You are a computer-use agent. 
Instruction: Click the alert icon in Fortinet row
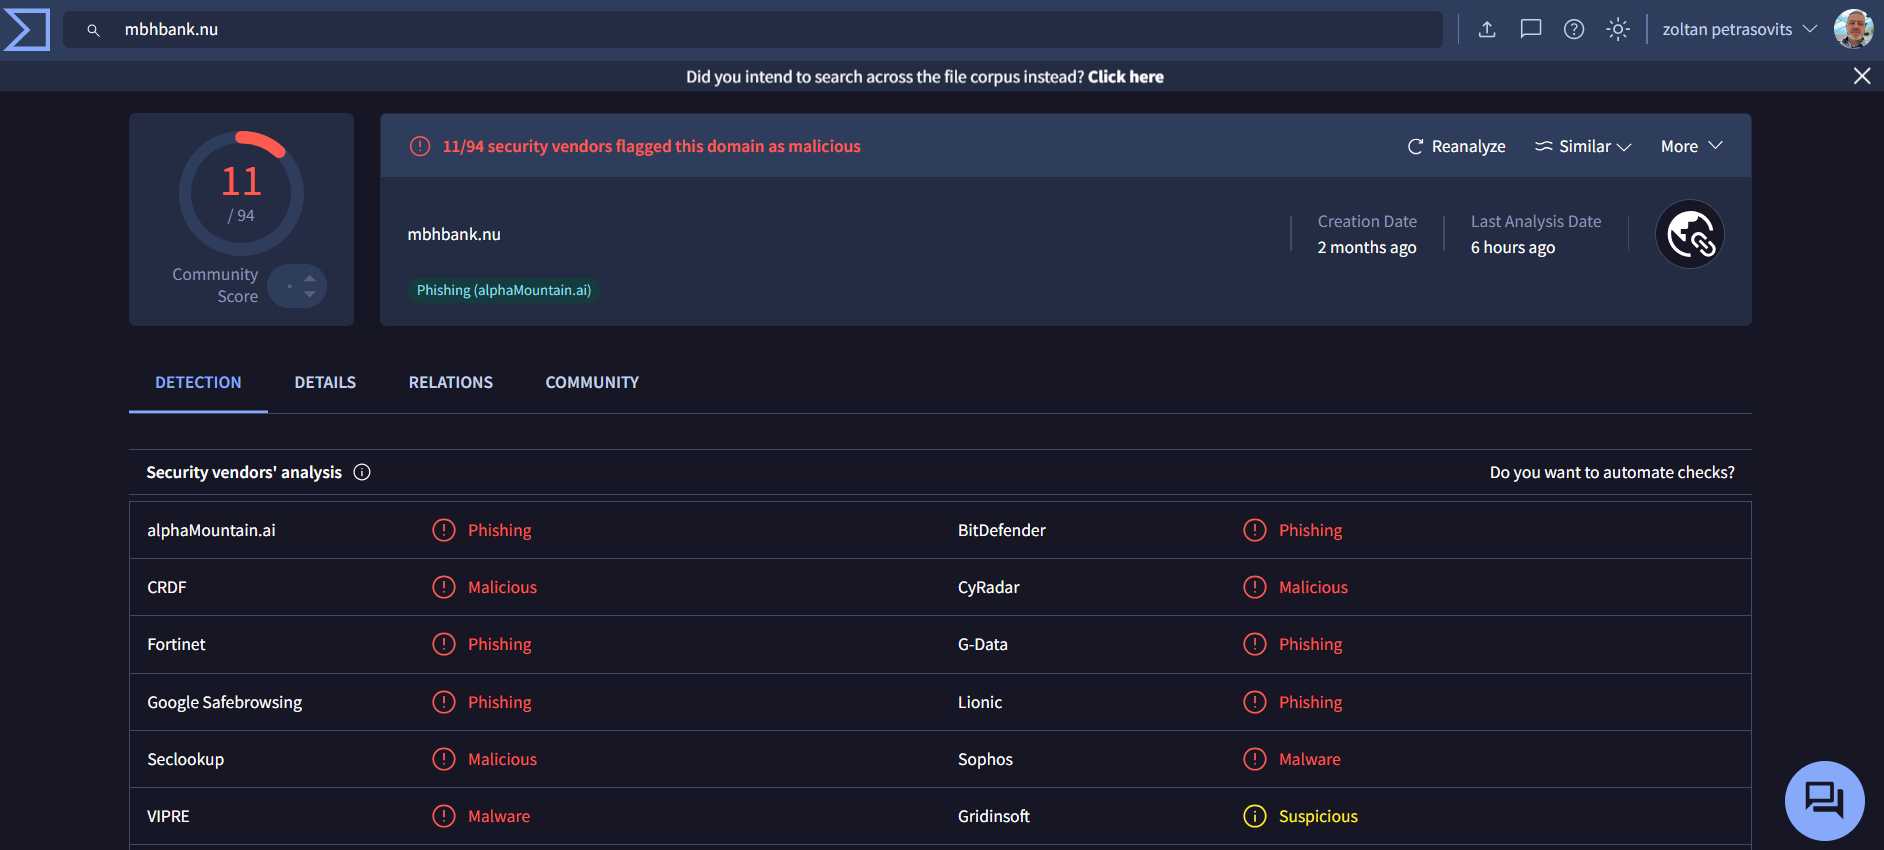pos(443,644)
